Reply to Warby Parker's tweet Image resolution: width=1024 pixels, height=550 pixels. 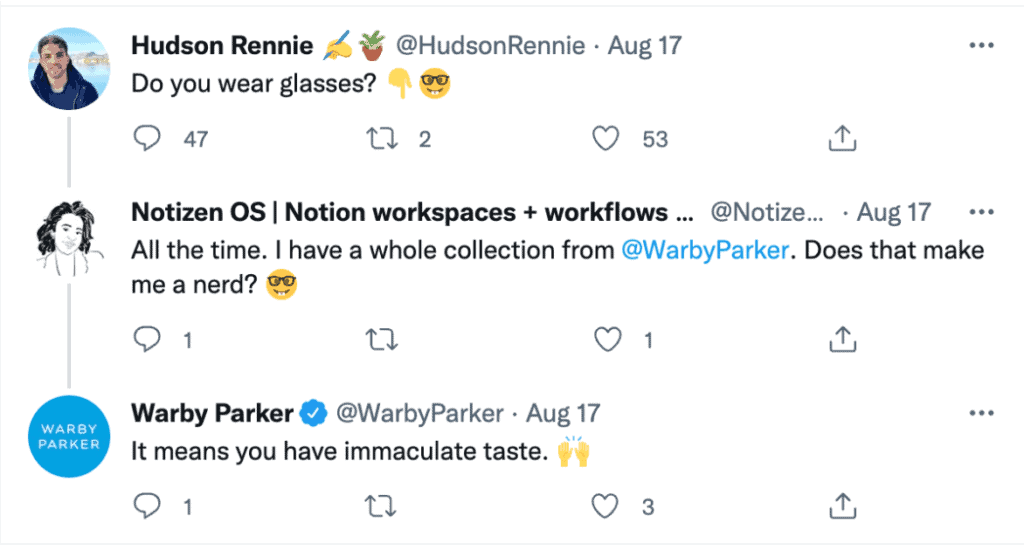(147, 507)
